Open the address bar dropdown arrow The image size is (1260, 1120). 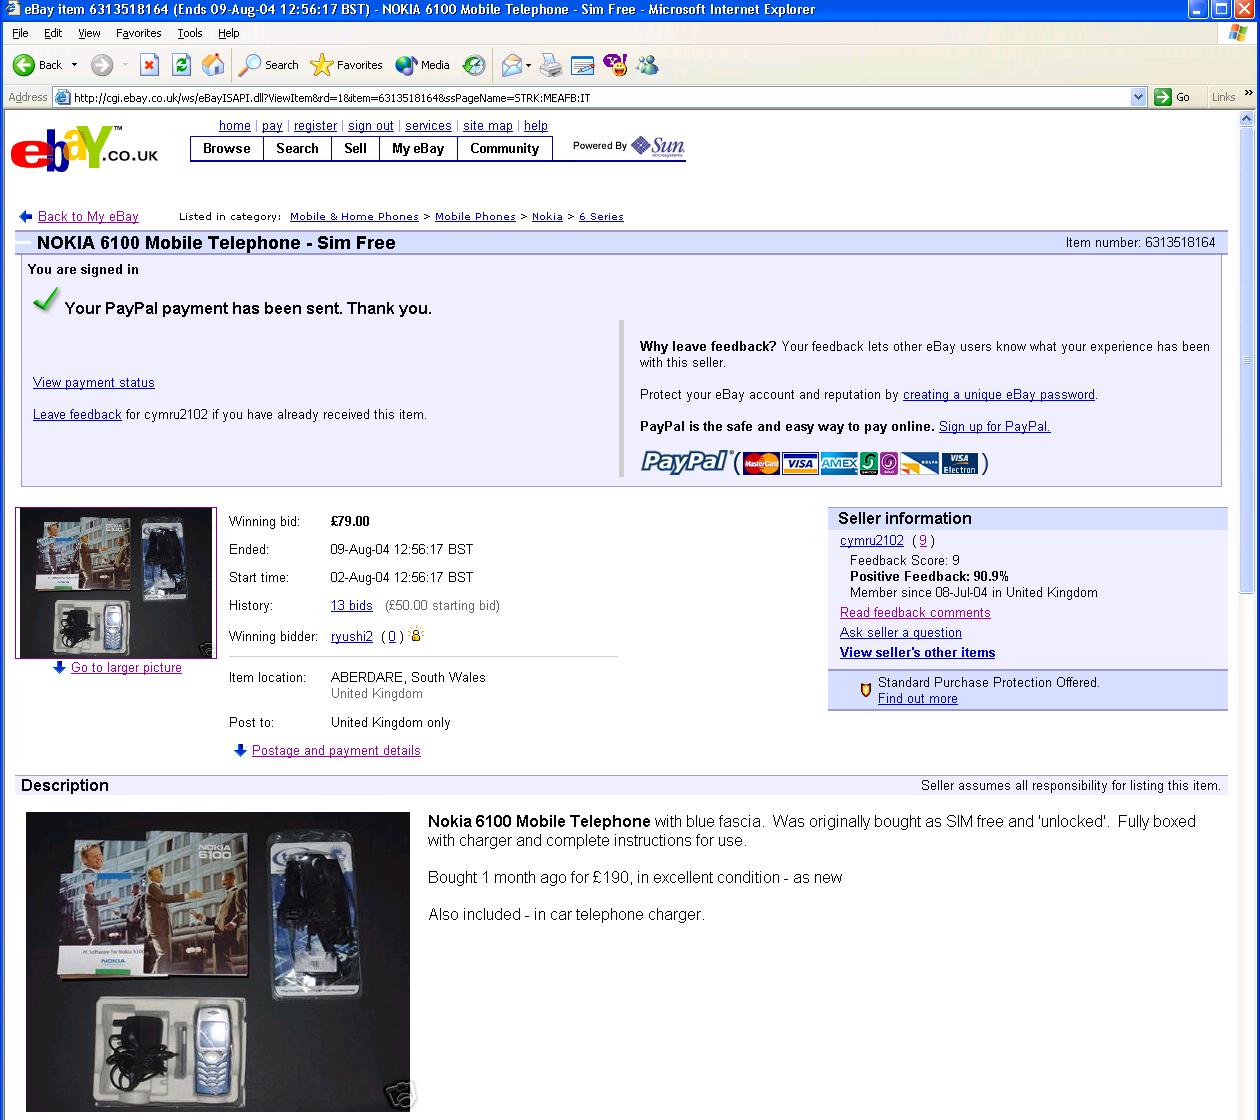(x=1138, y=97)
